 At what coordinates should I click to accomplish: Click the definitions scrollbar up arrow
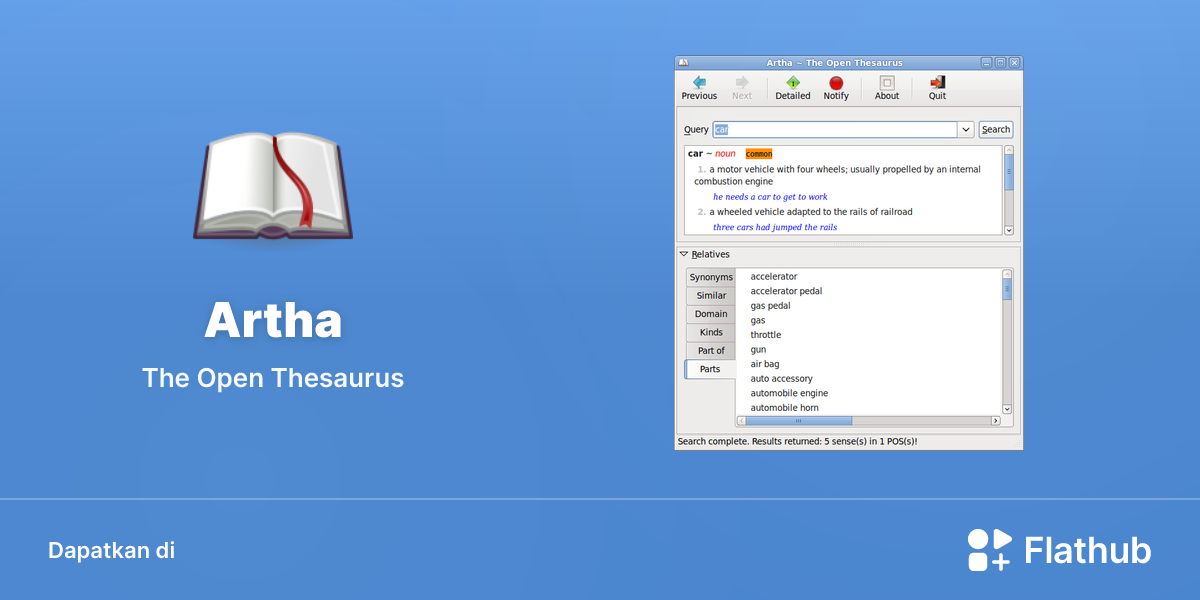[x=1009, y=150]
